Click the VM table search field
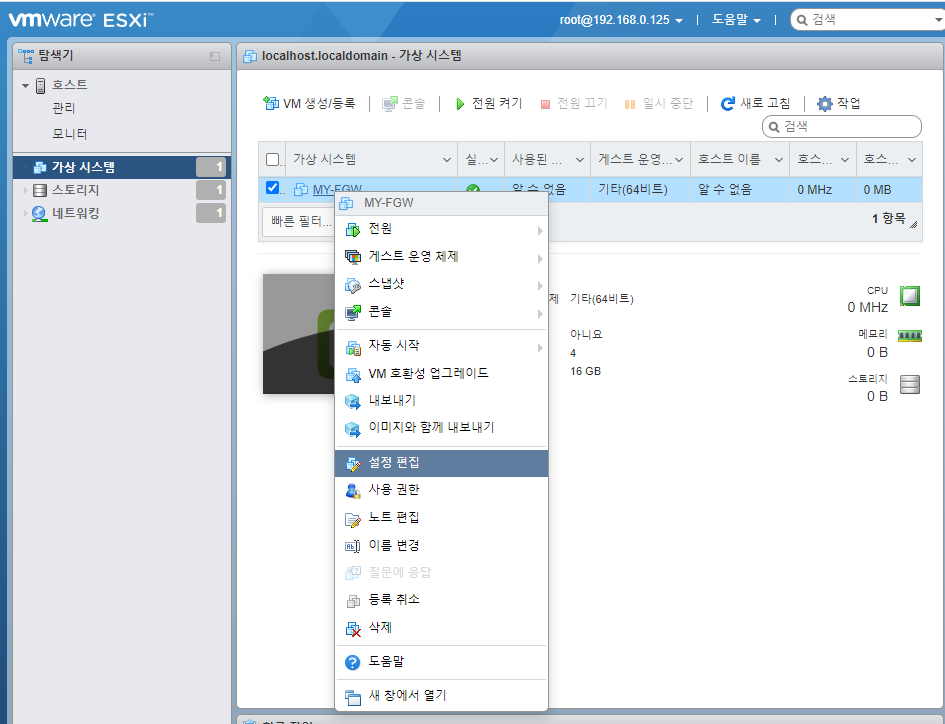The width and height of the screenshot is (945, 724). [841, 127]
